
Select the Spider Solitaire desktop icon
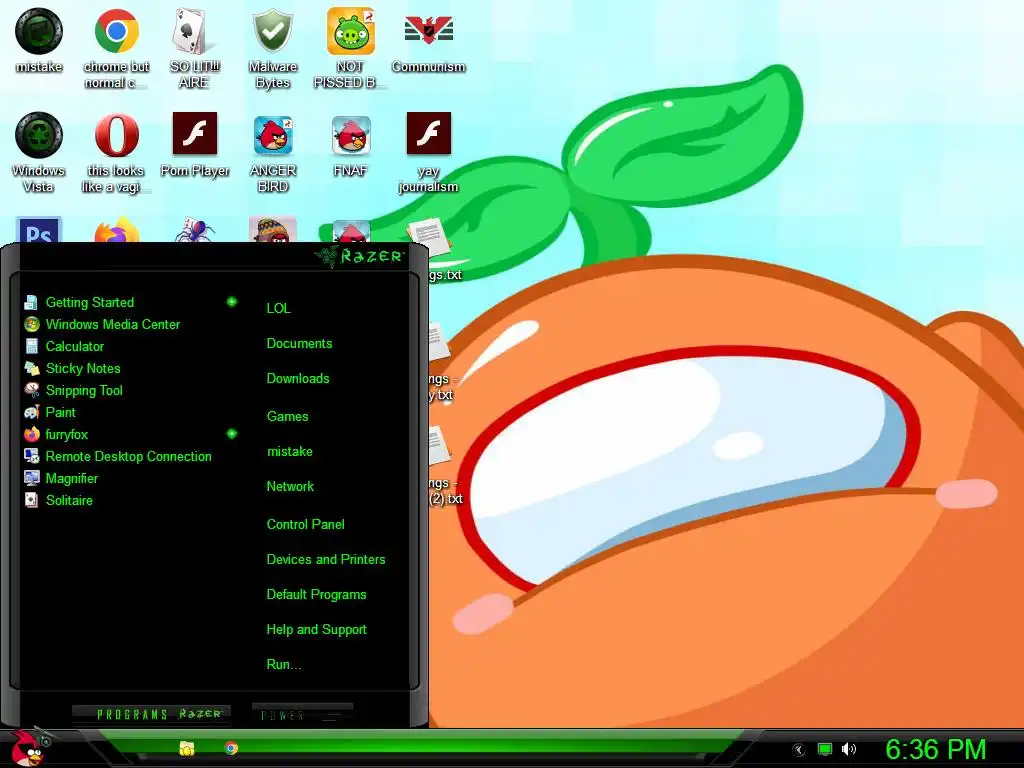click(x=194, y=230)
